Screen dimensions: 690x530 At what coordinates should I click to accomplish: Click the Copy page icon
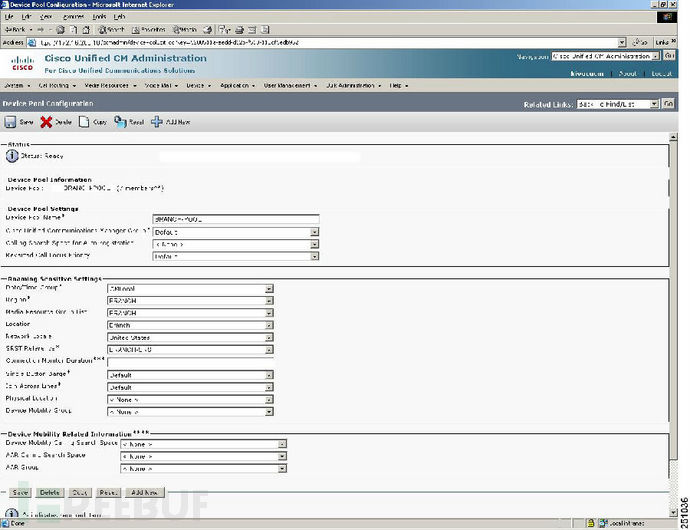coord(84,122)
